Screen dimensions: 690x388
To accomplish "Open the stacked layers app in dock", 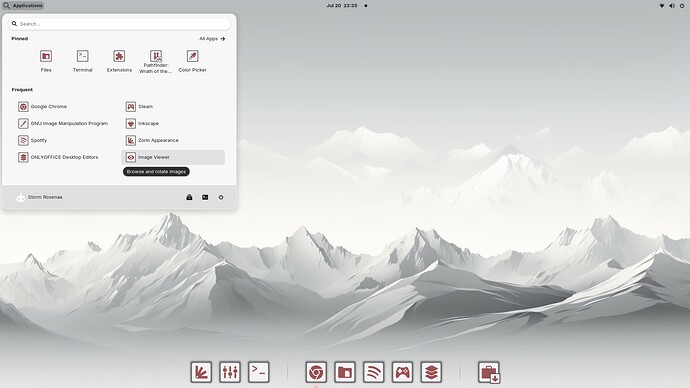I will (x=431, y=372).
